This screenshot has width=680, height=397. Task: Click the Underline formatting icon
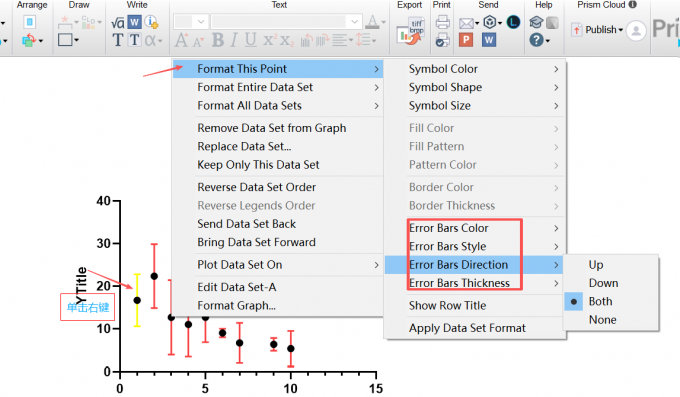[x=250, y=40]
